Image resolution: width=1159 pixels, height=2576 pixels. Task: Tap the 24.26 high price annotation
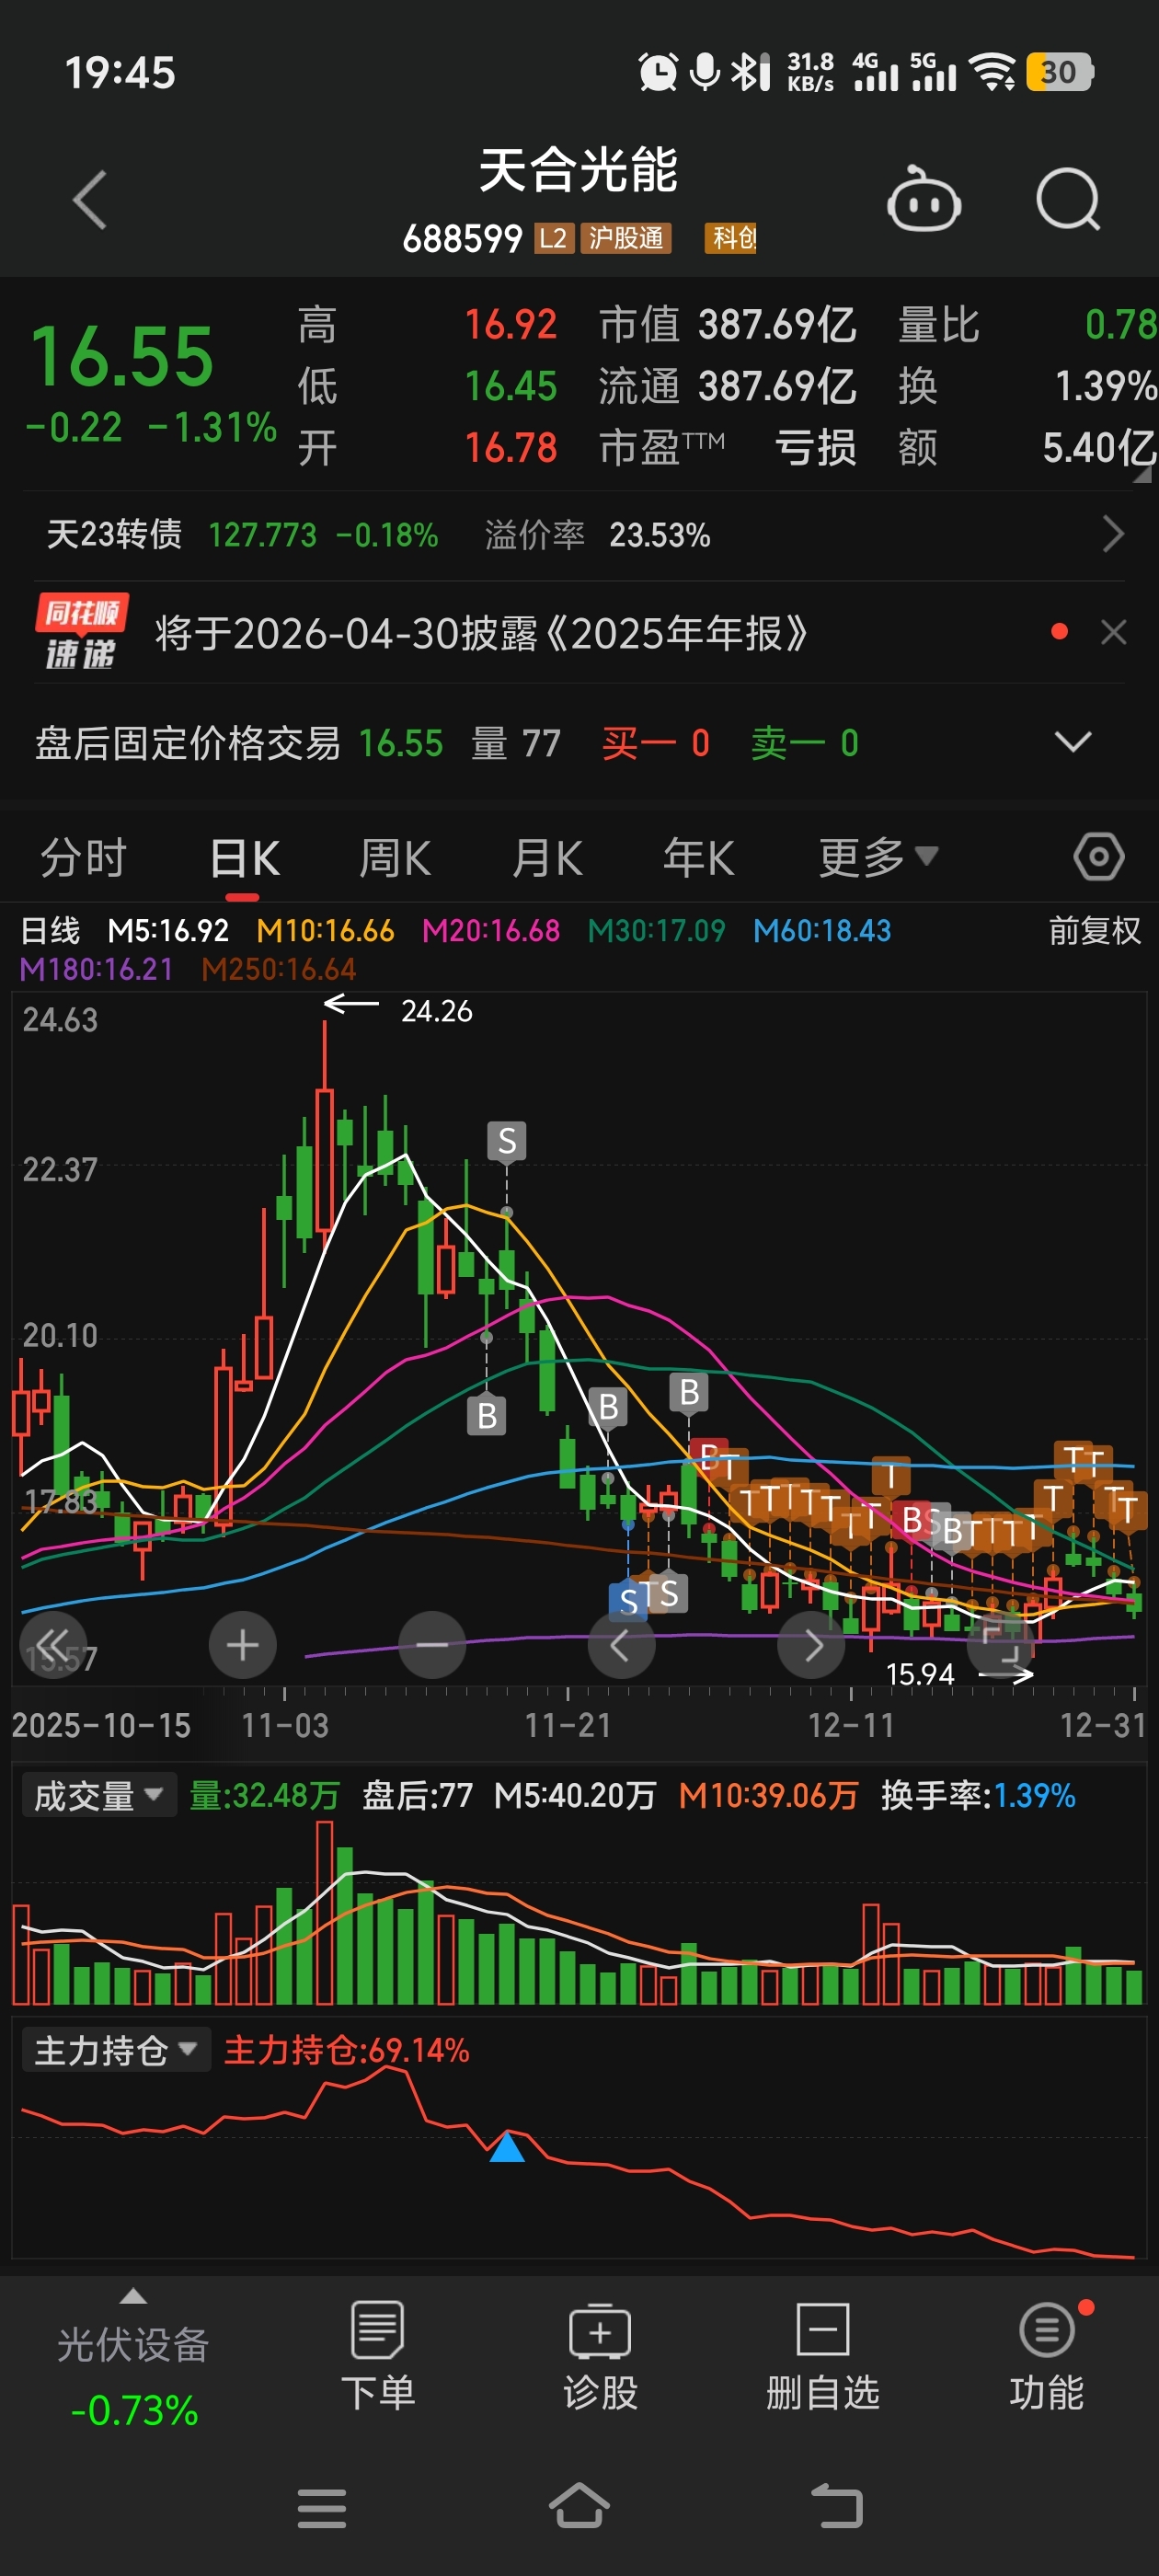436,1011
